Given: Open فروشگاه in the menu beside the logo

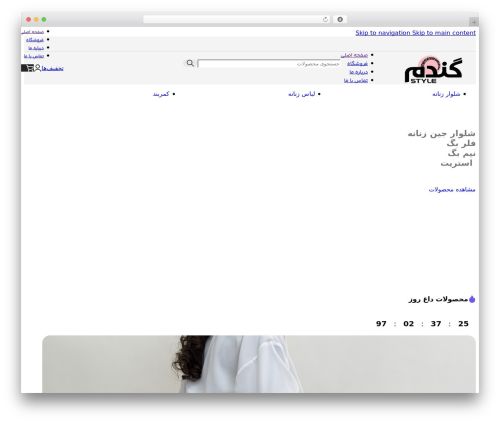Looking at the screenshot, I should click(357, 63).
